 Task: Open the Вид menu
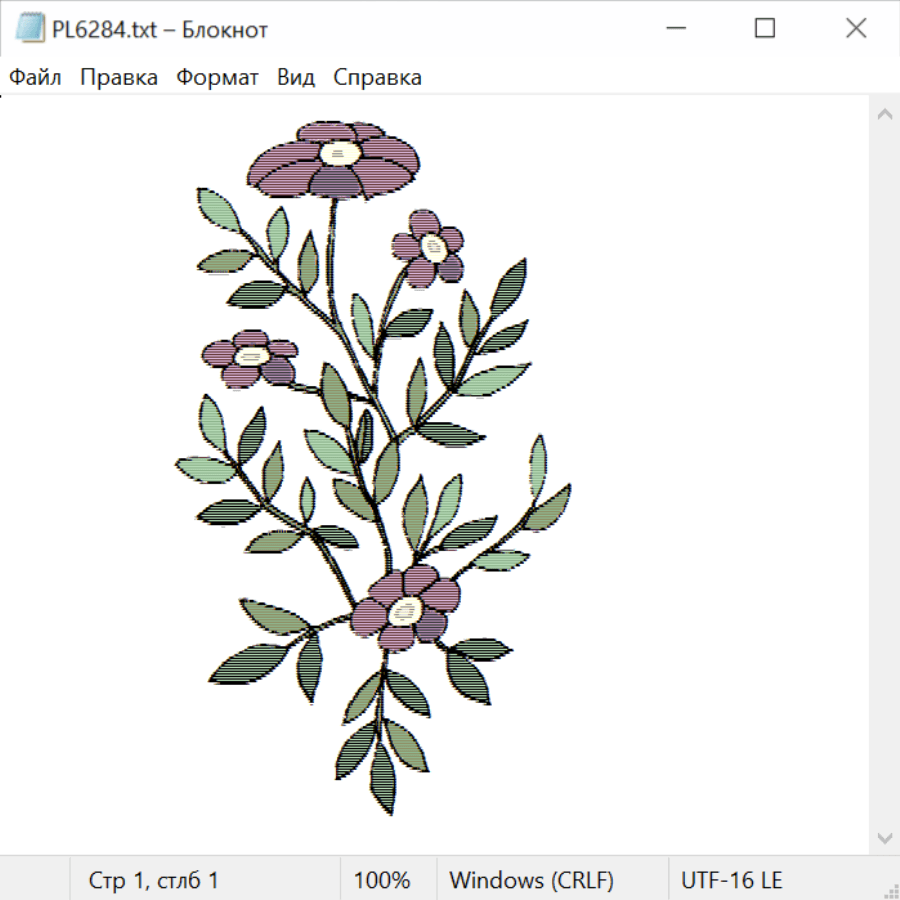click(296, 78)
